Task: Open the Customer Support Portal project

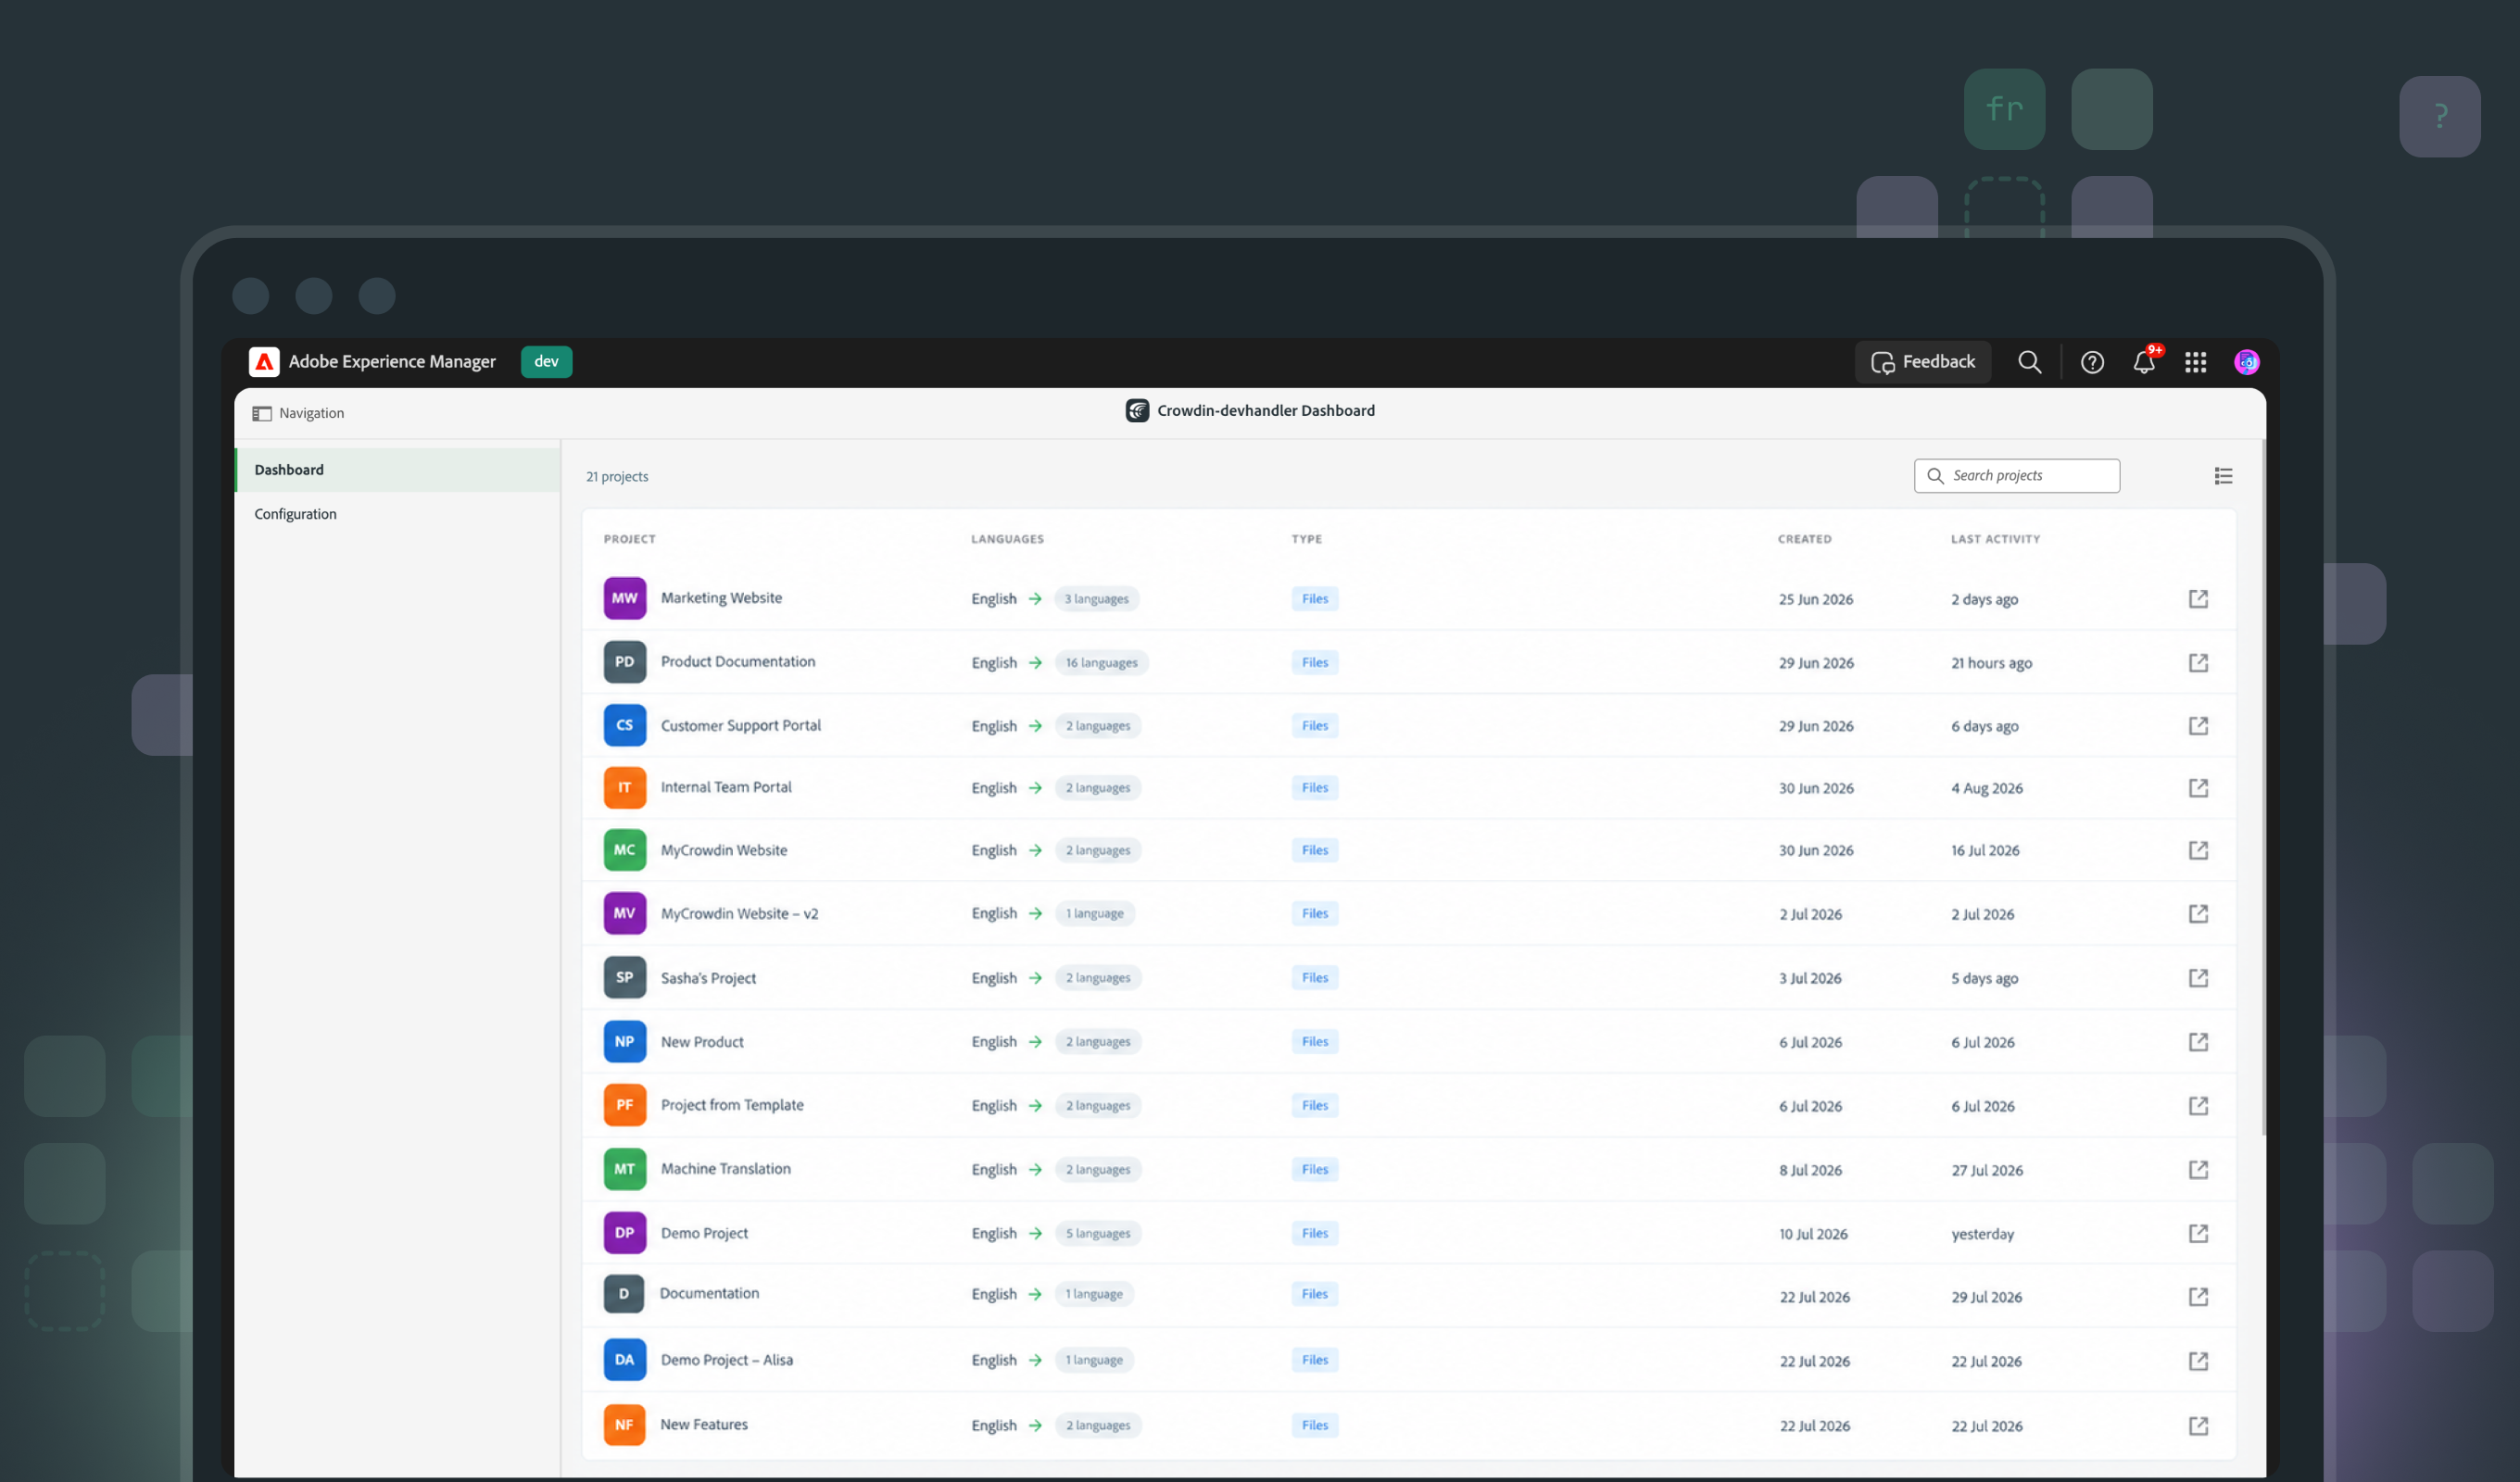Action: 741,725
